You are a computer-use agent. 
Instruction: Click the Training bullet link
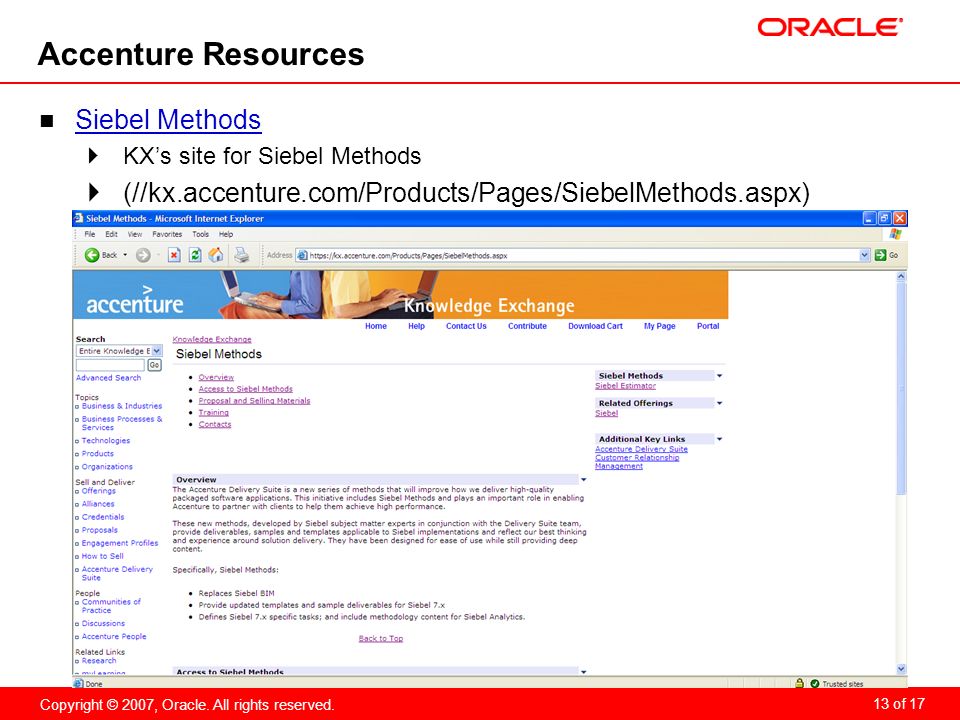coord(214,413)
